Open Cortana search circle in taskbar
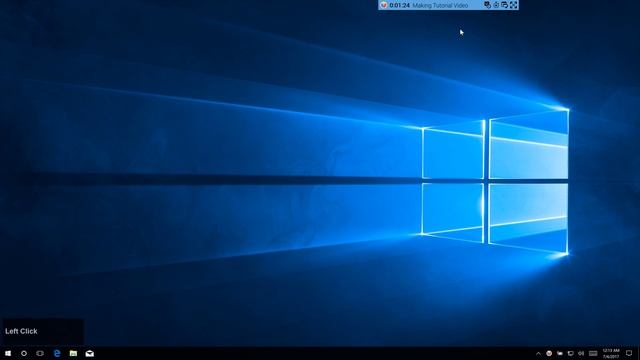Screen dimensions: 640x360 pos(24,353)
